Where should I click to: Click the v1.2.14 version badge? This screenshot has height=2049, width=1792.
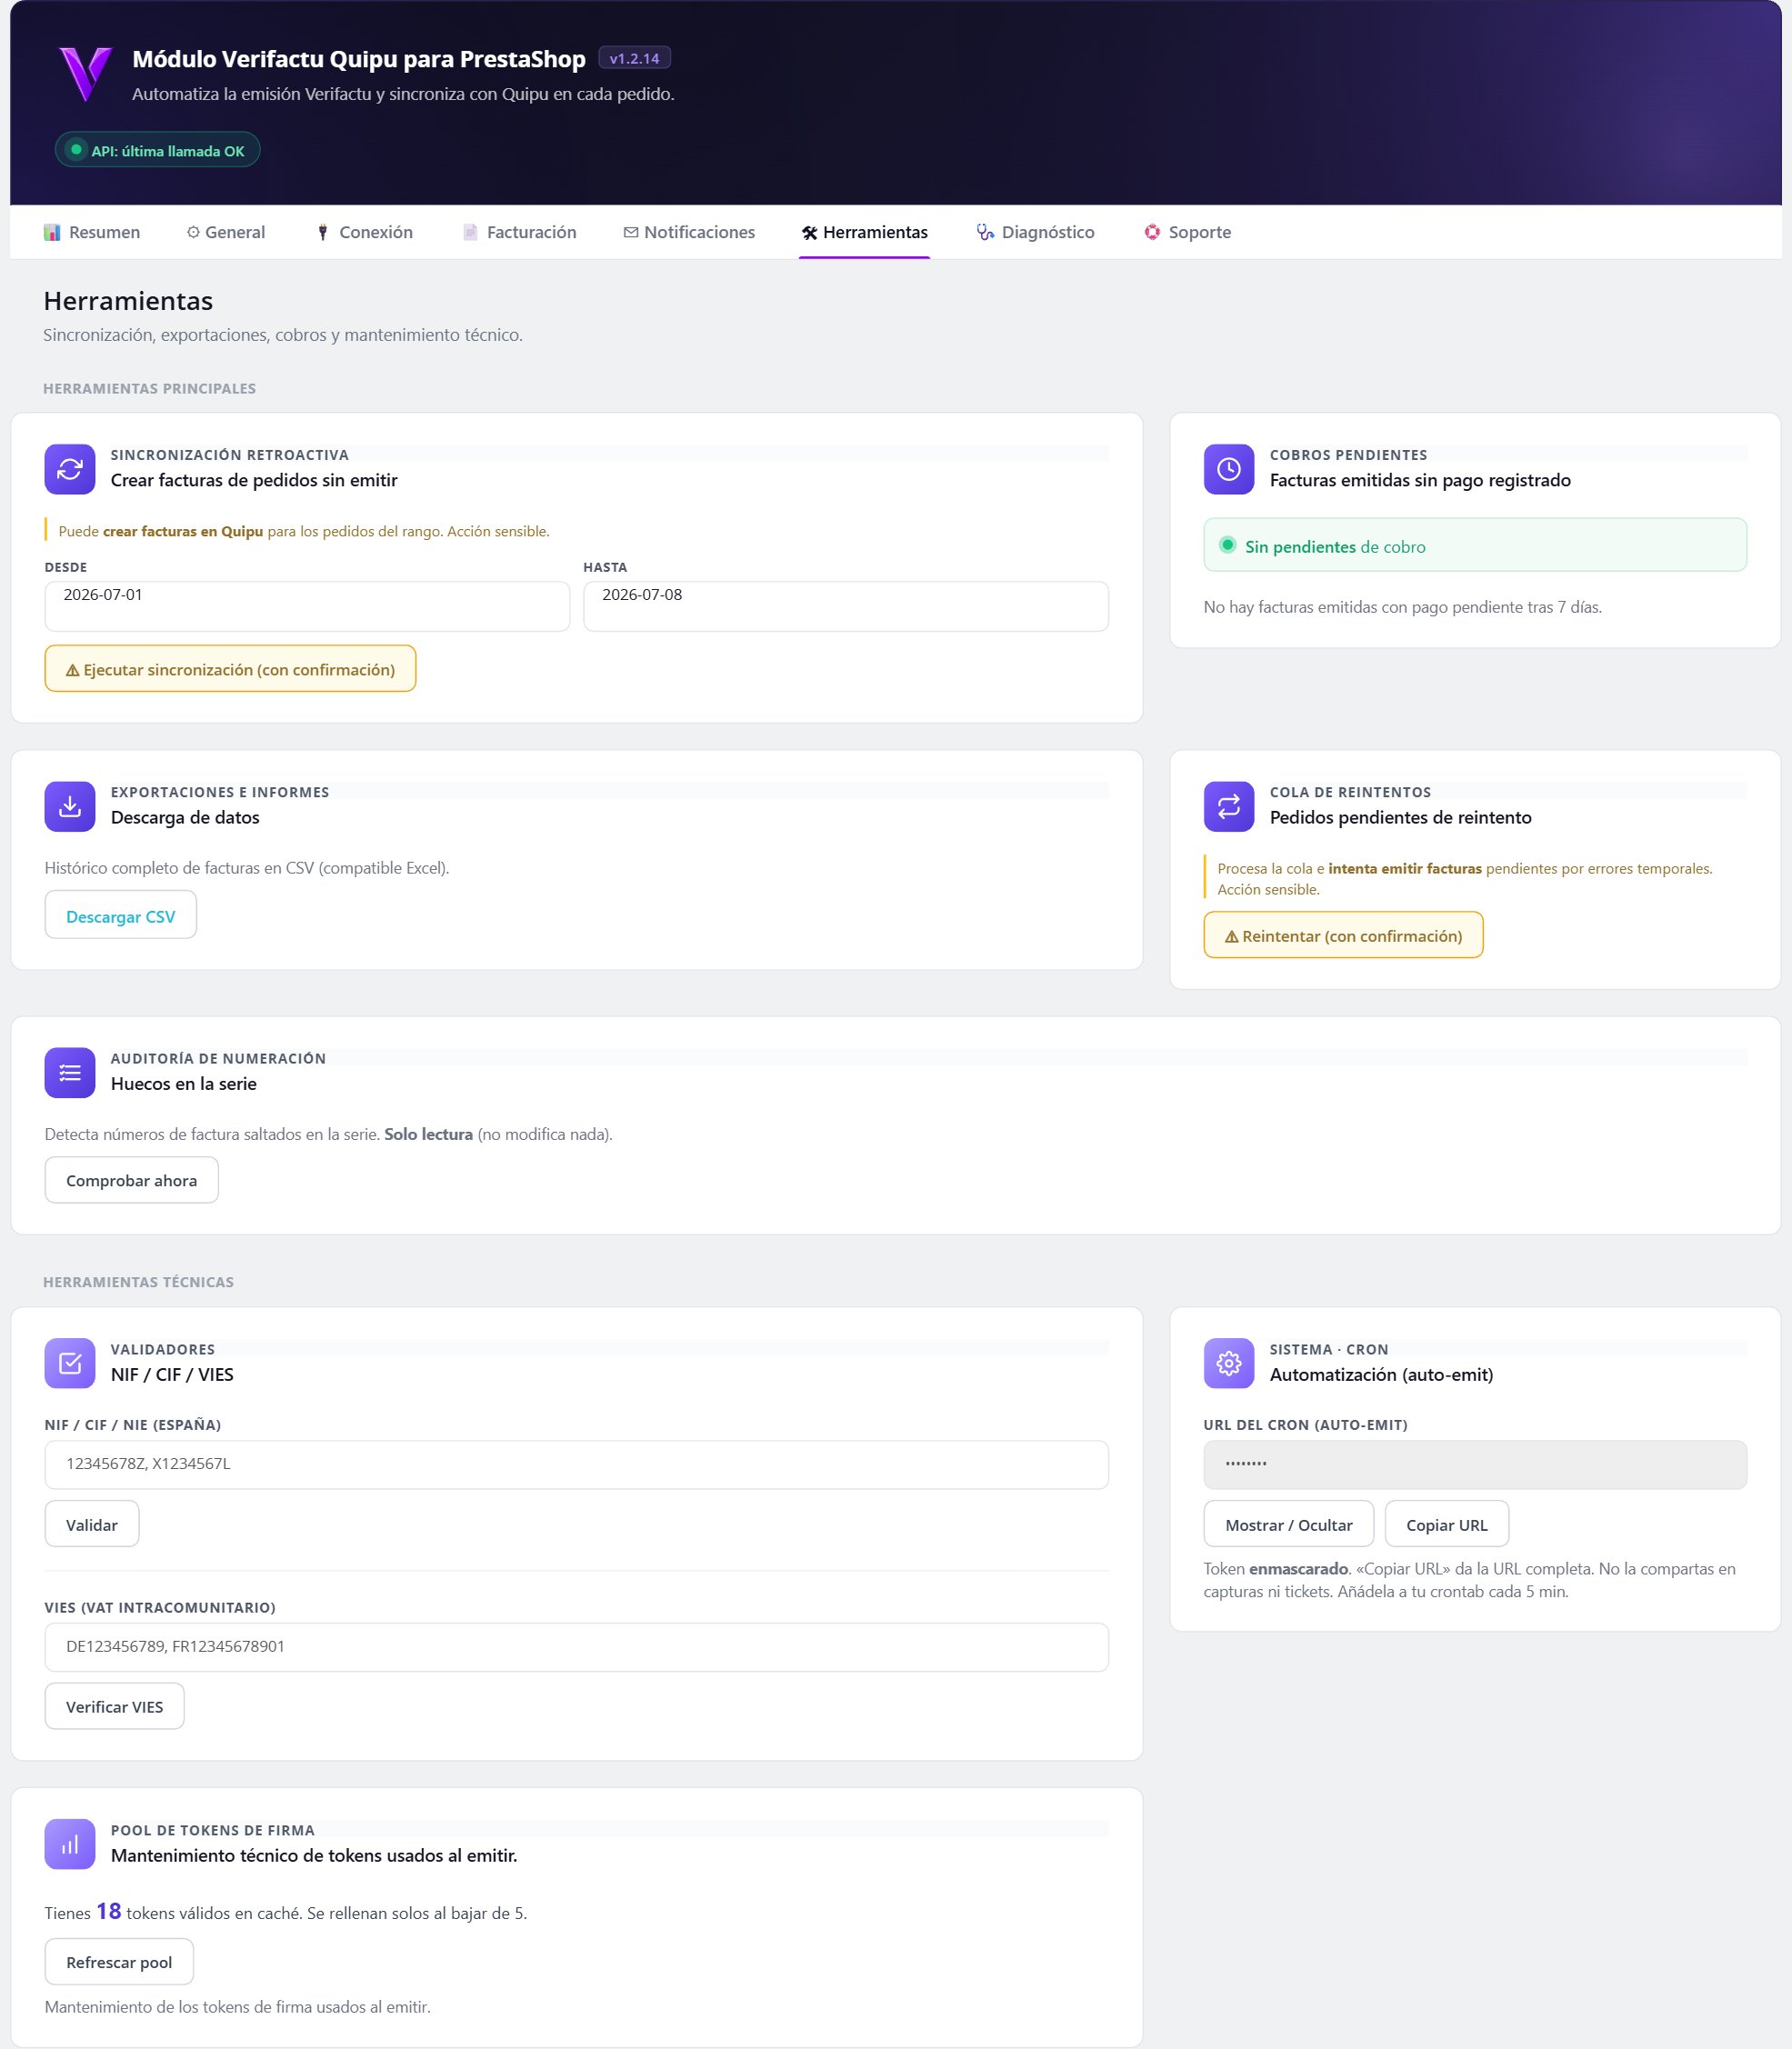634,58
